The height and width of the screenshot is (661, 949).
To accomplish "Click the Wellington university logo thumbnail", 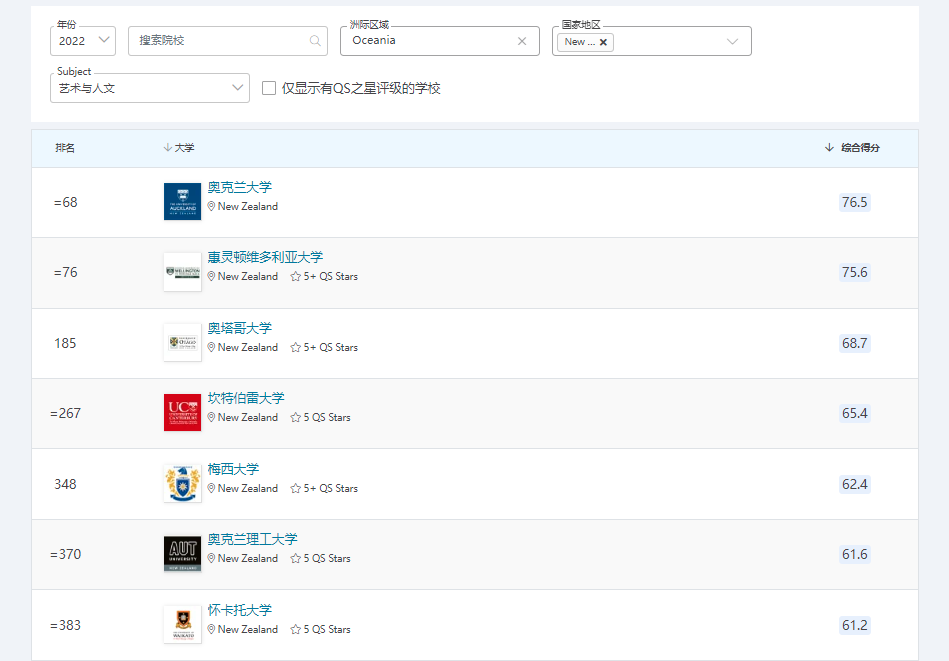I will tap(182, 272).
